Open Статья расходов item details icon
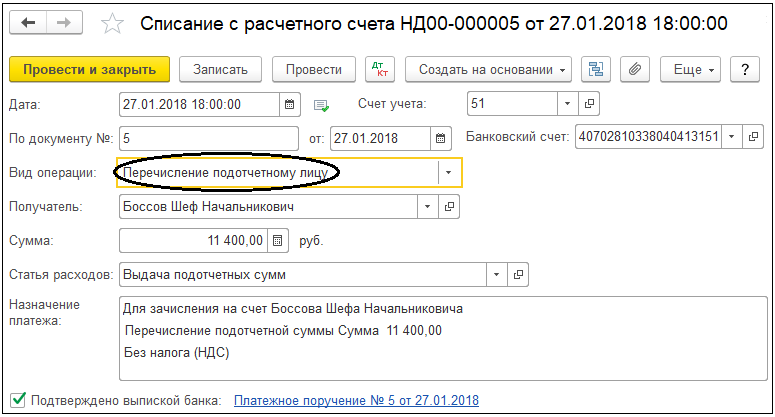This screenshot has height=417, width=775. point(518,275)
